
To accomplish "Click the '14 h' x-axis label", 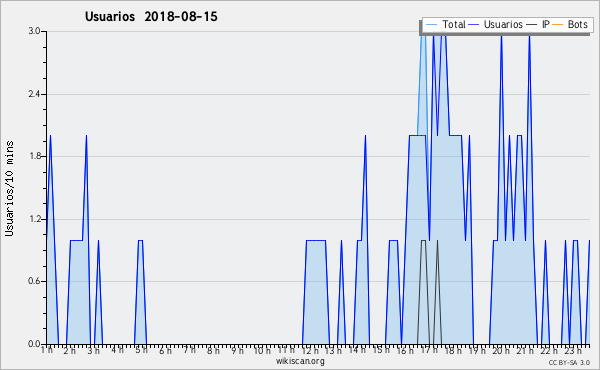I will pyautogui.click(x=357, y=349).
